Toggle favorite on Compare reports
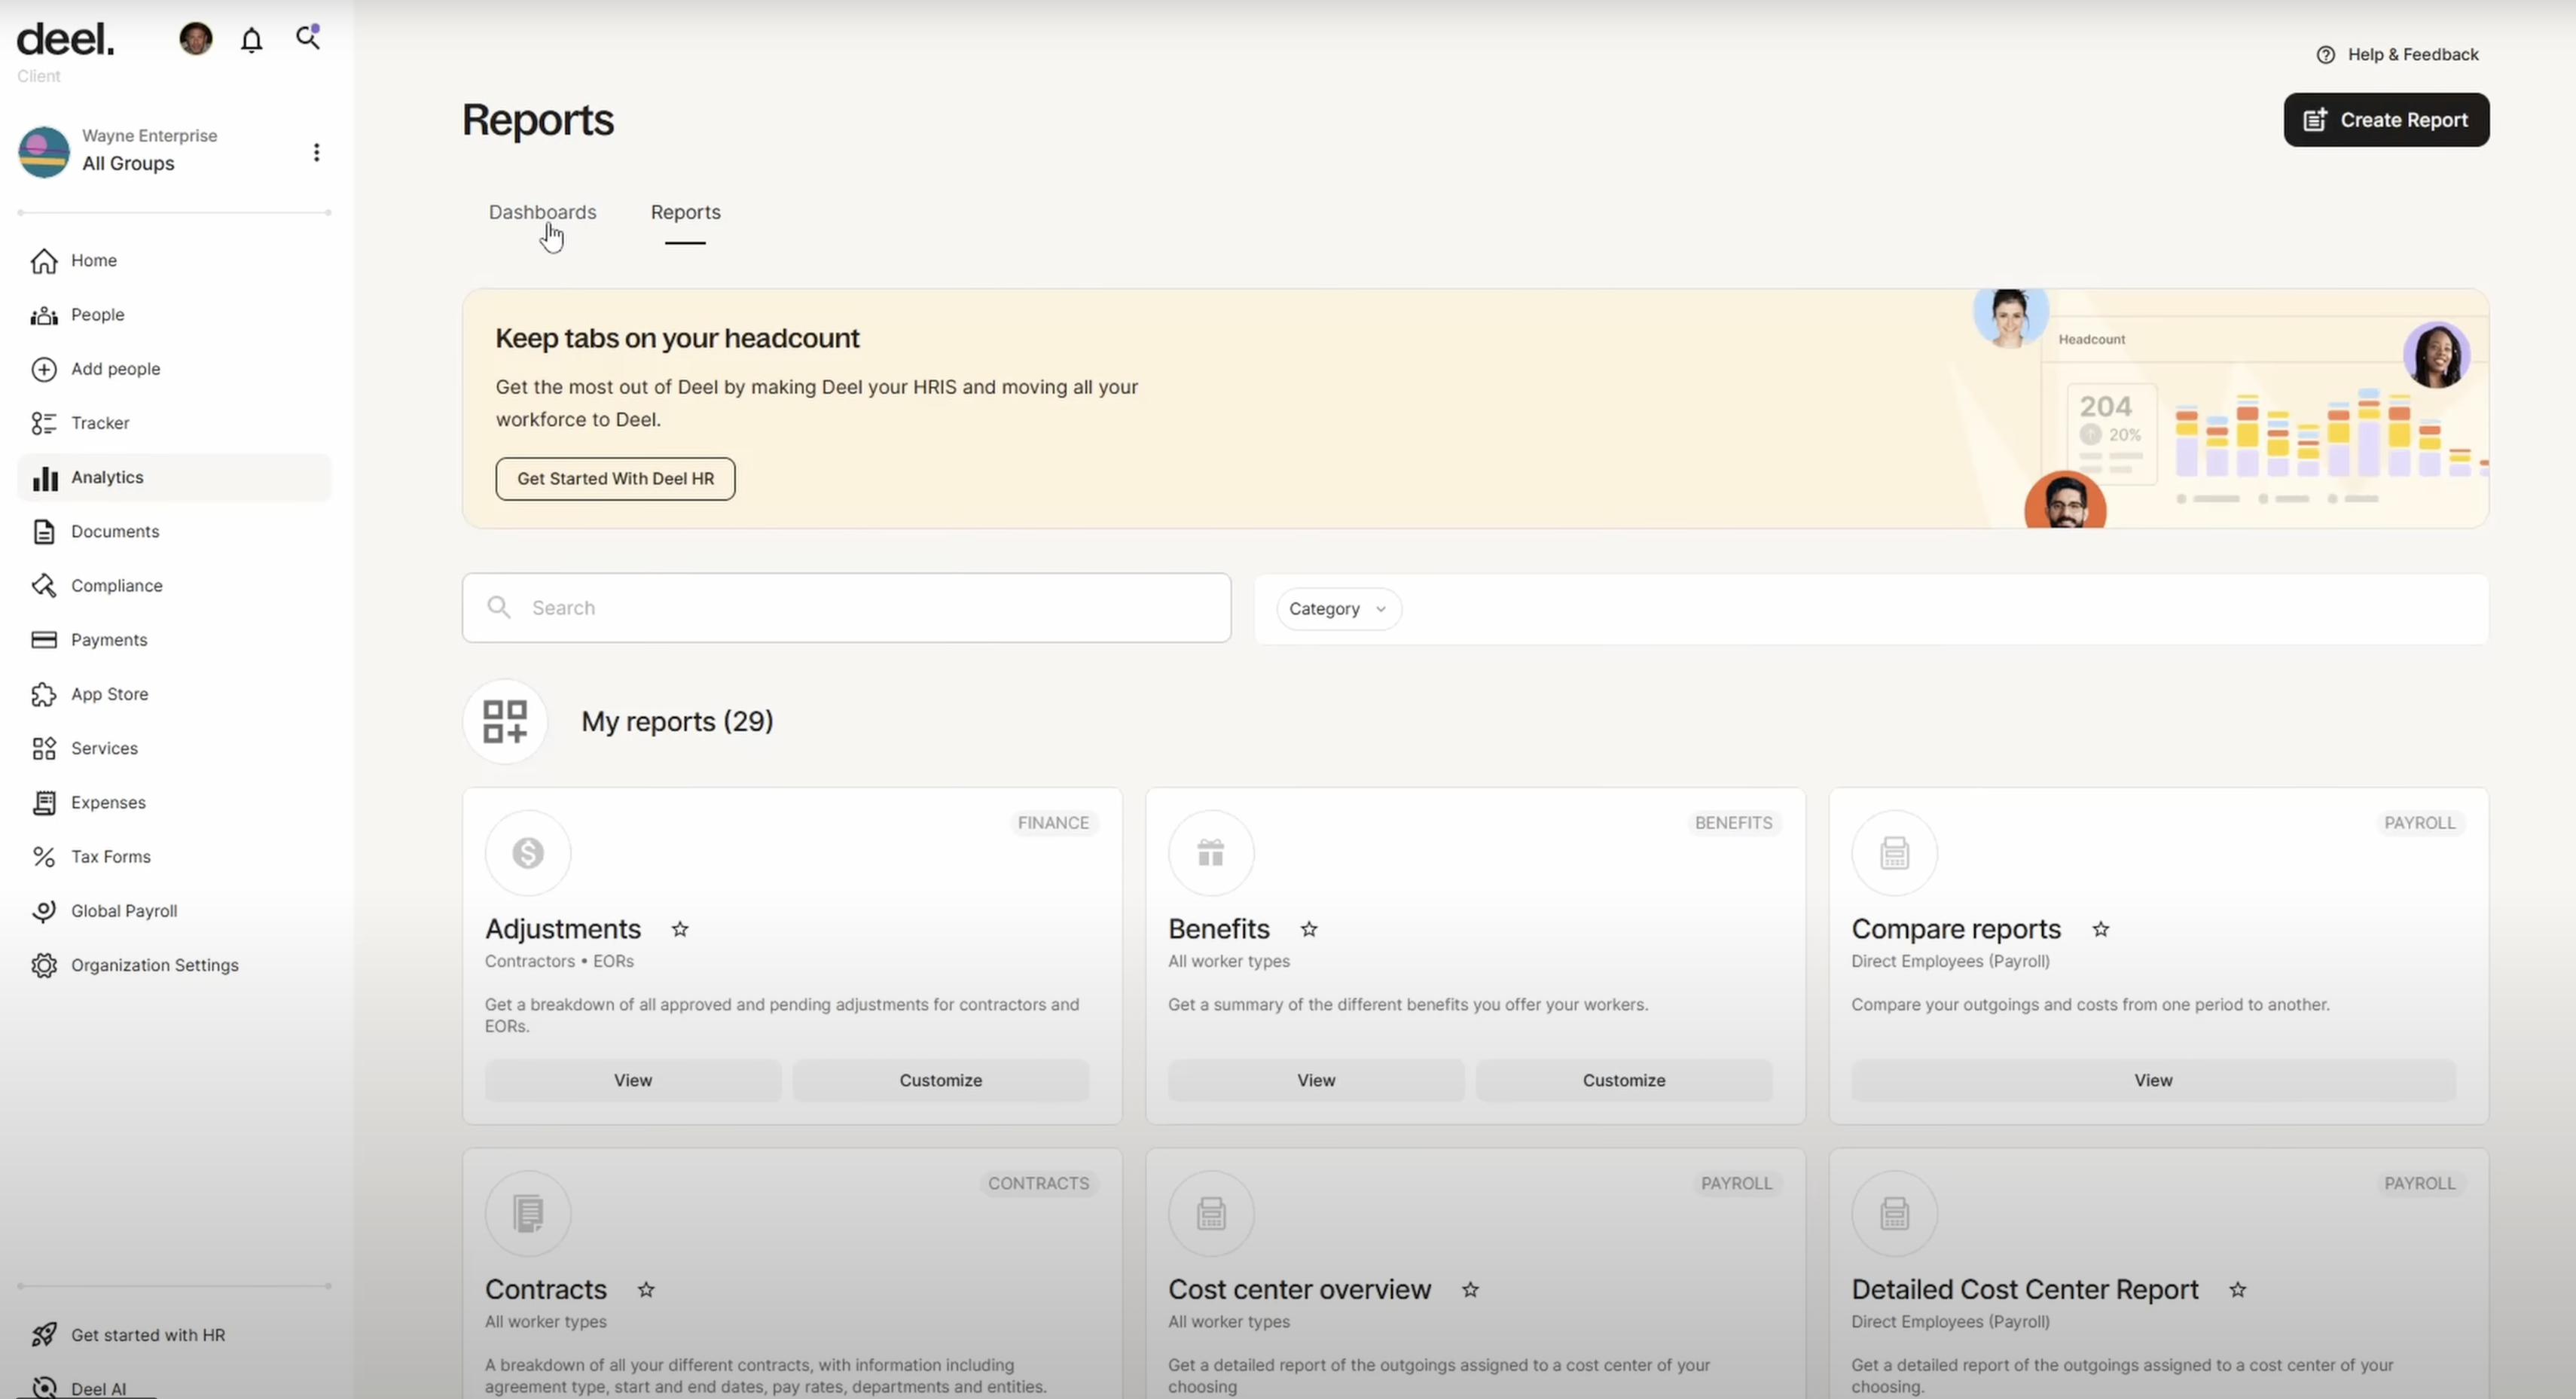The height and width of the screenshot is (1399, 2576). (x=2101, y=930)
